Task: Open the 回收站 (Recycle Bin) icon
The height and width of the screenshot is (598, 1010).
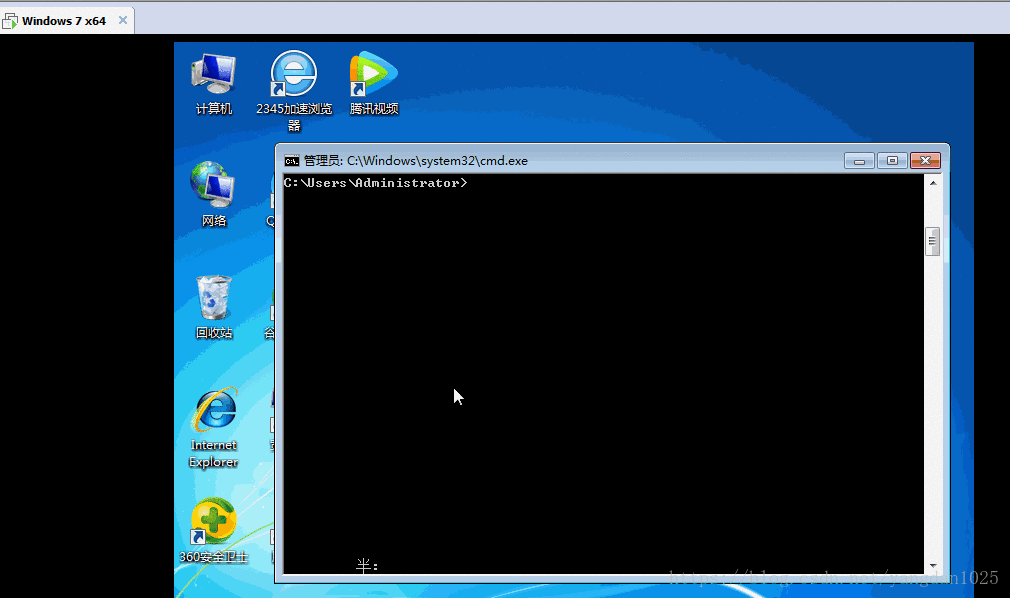Action: tap(214, 307)
